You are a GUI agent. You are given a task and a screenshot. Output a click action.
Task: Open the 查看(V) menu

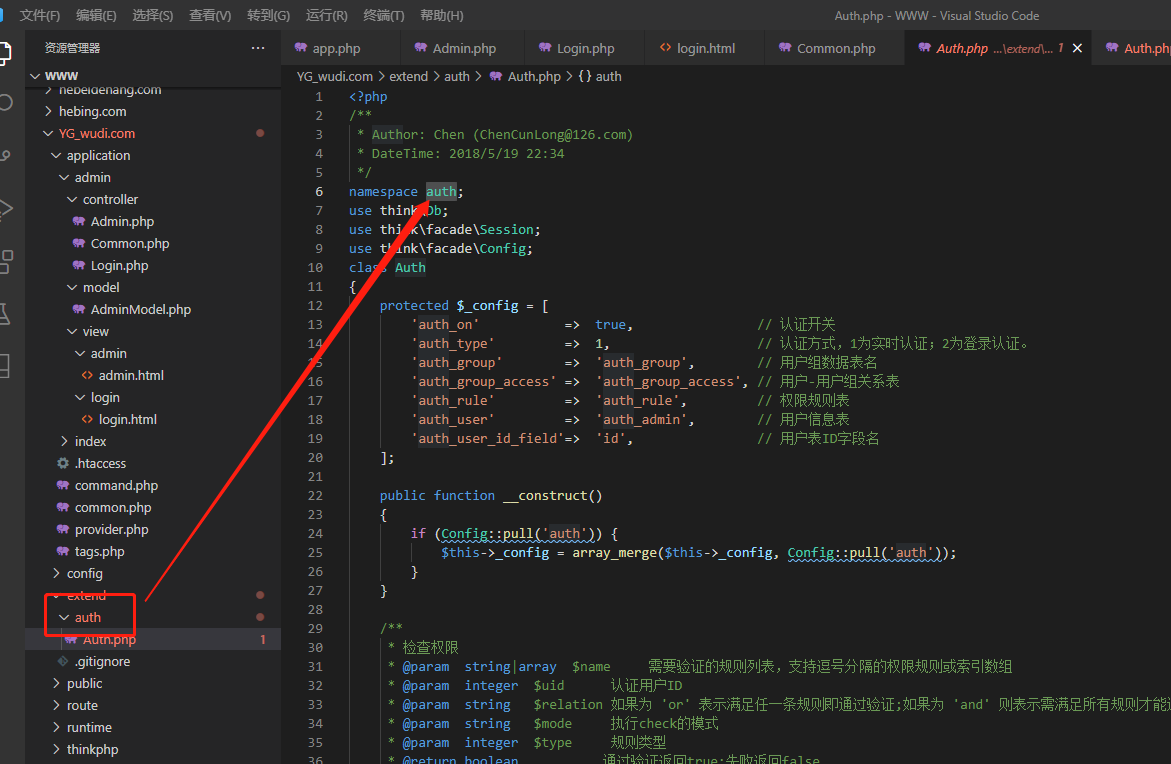point(210,15)
